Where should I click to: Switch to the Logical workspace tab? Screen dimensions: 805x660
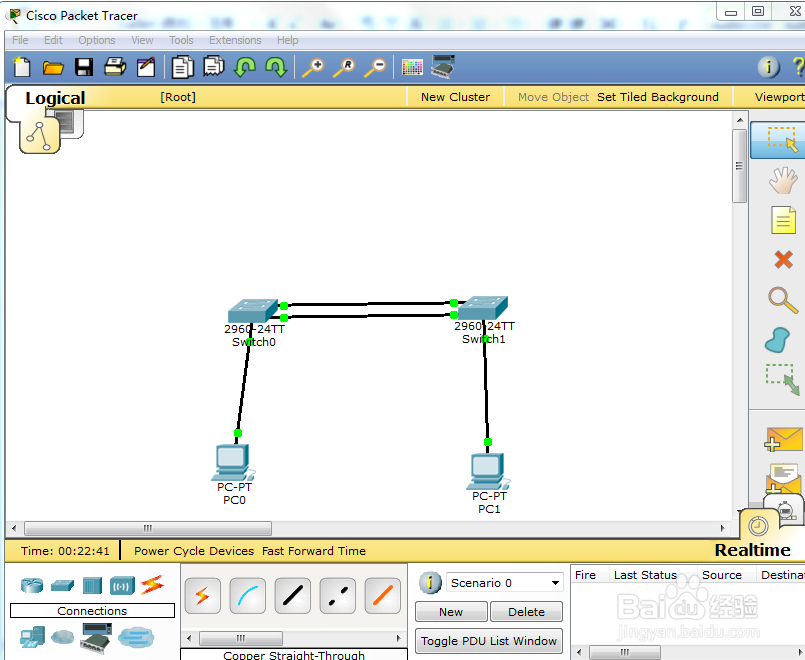55,98
